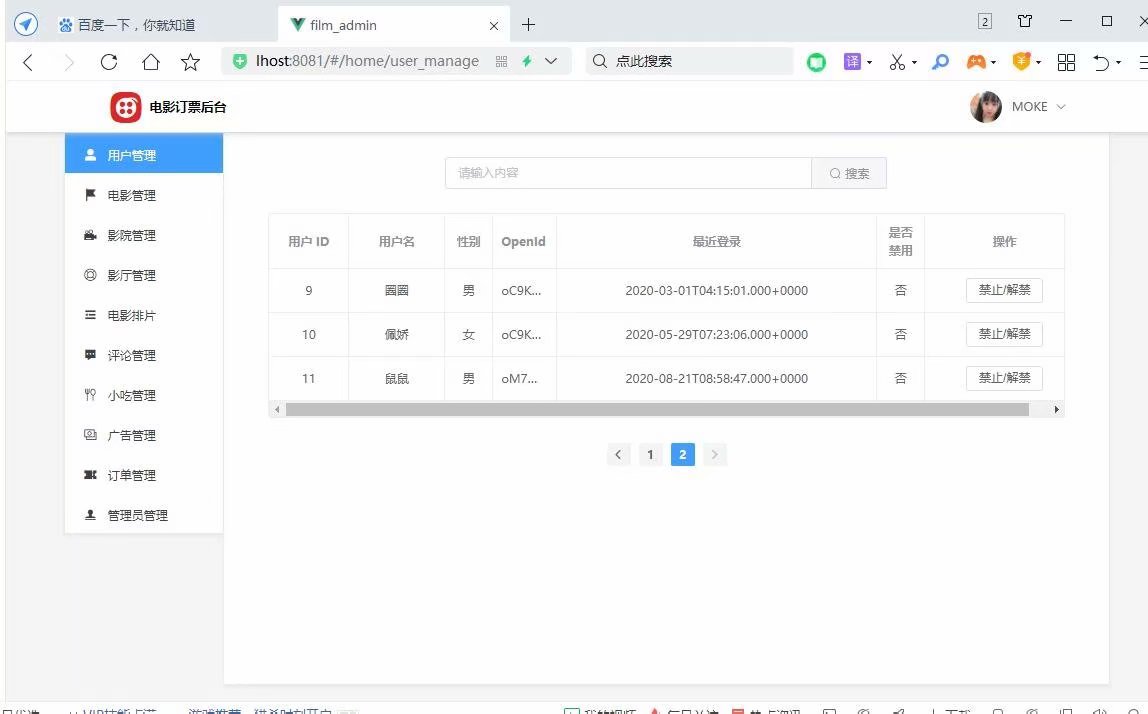Click the game center controller icon
This screenshot has height=714, width=1148.
pyautogui.click(x=978, y=61)
